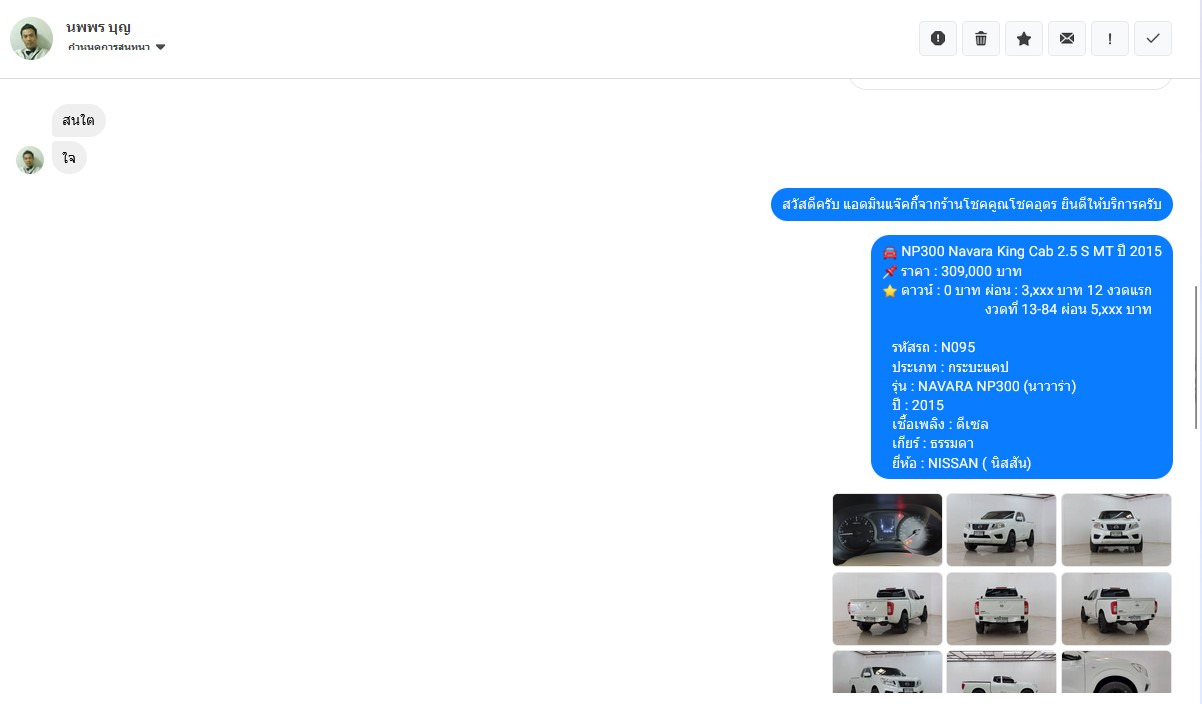
Task: Delete conversation with the trash icon
Action: [x=981, y=38]
